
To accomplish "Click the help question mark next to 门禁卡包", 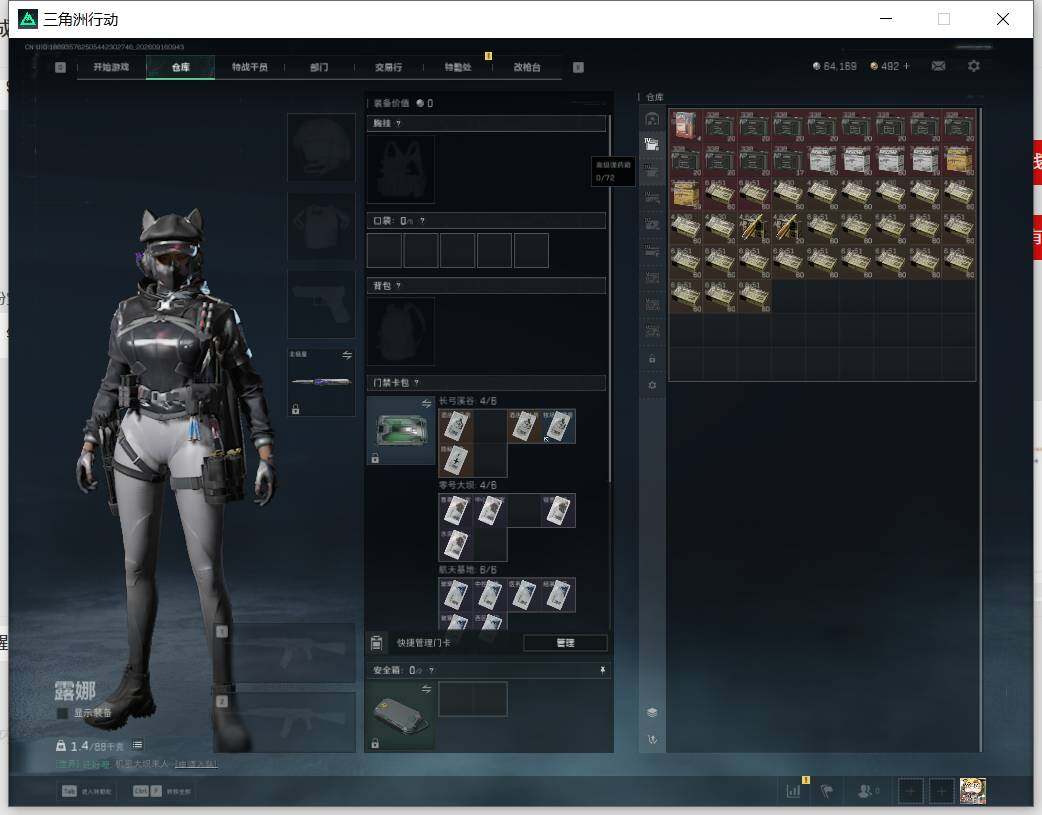I will tap(417, 383).
